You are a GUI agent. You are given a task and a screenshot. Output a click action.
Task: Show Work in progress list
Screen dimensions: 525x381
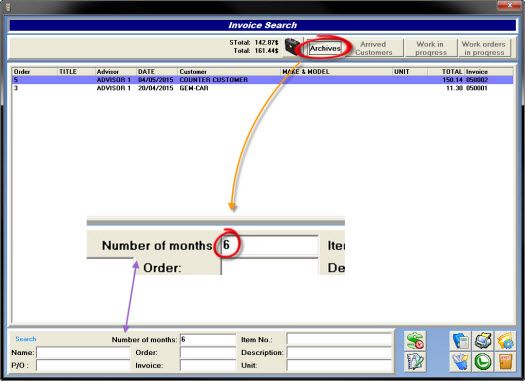click(x=431, y=48)
